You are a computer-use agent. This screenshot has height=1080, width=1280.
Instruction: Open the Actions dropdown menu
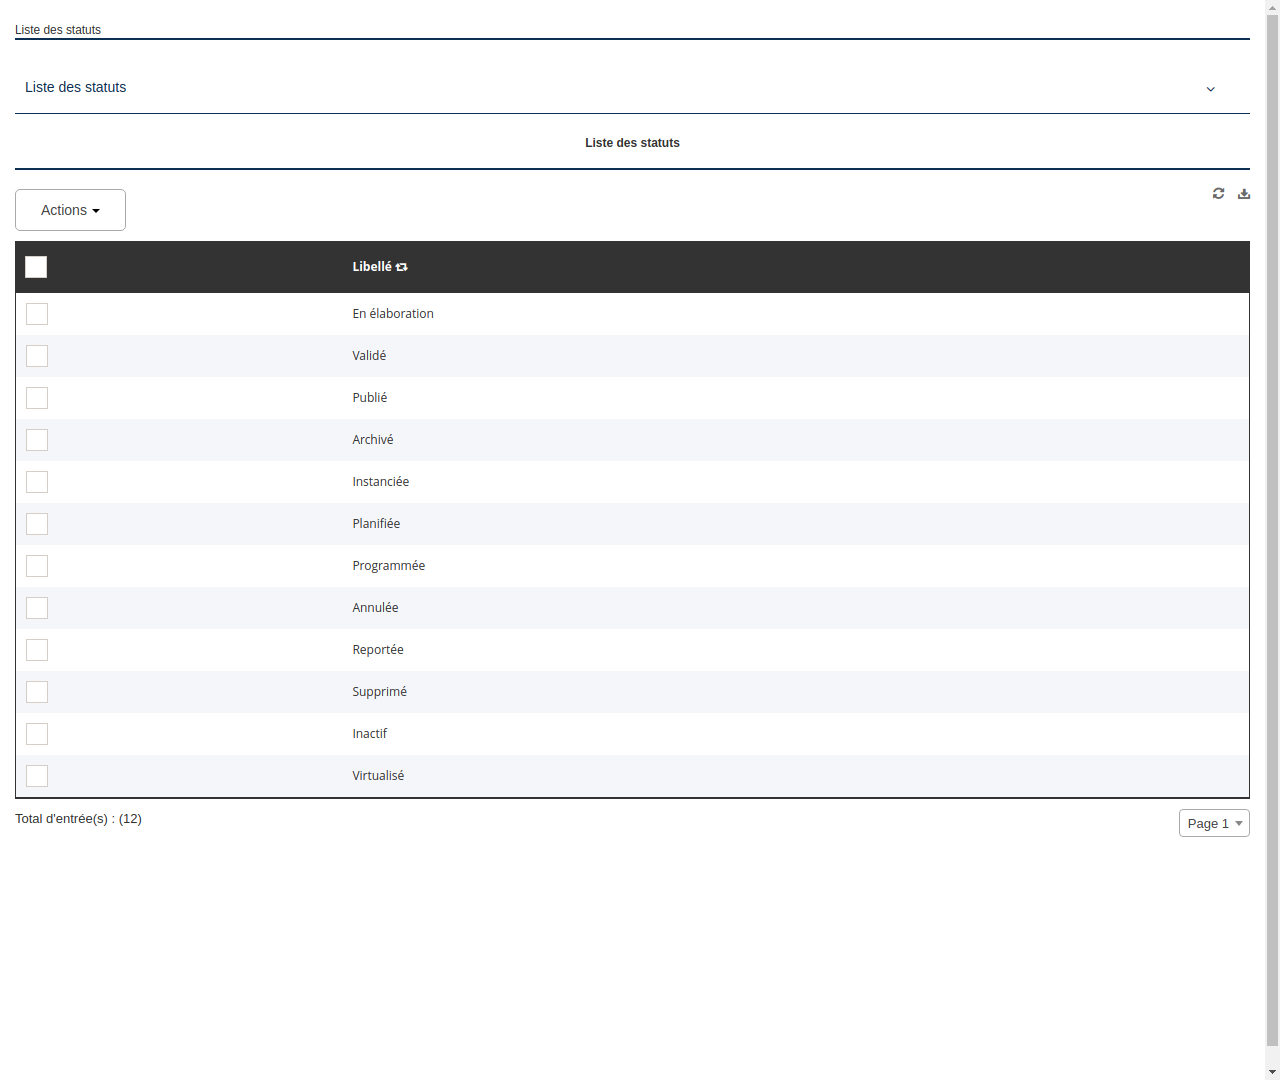(70, 210)
